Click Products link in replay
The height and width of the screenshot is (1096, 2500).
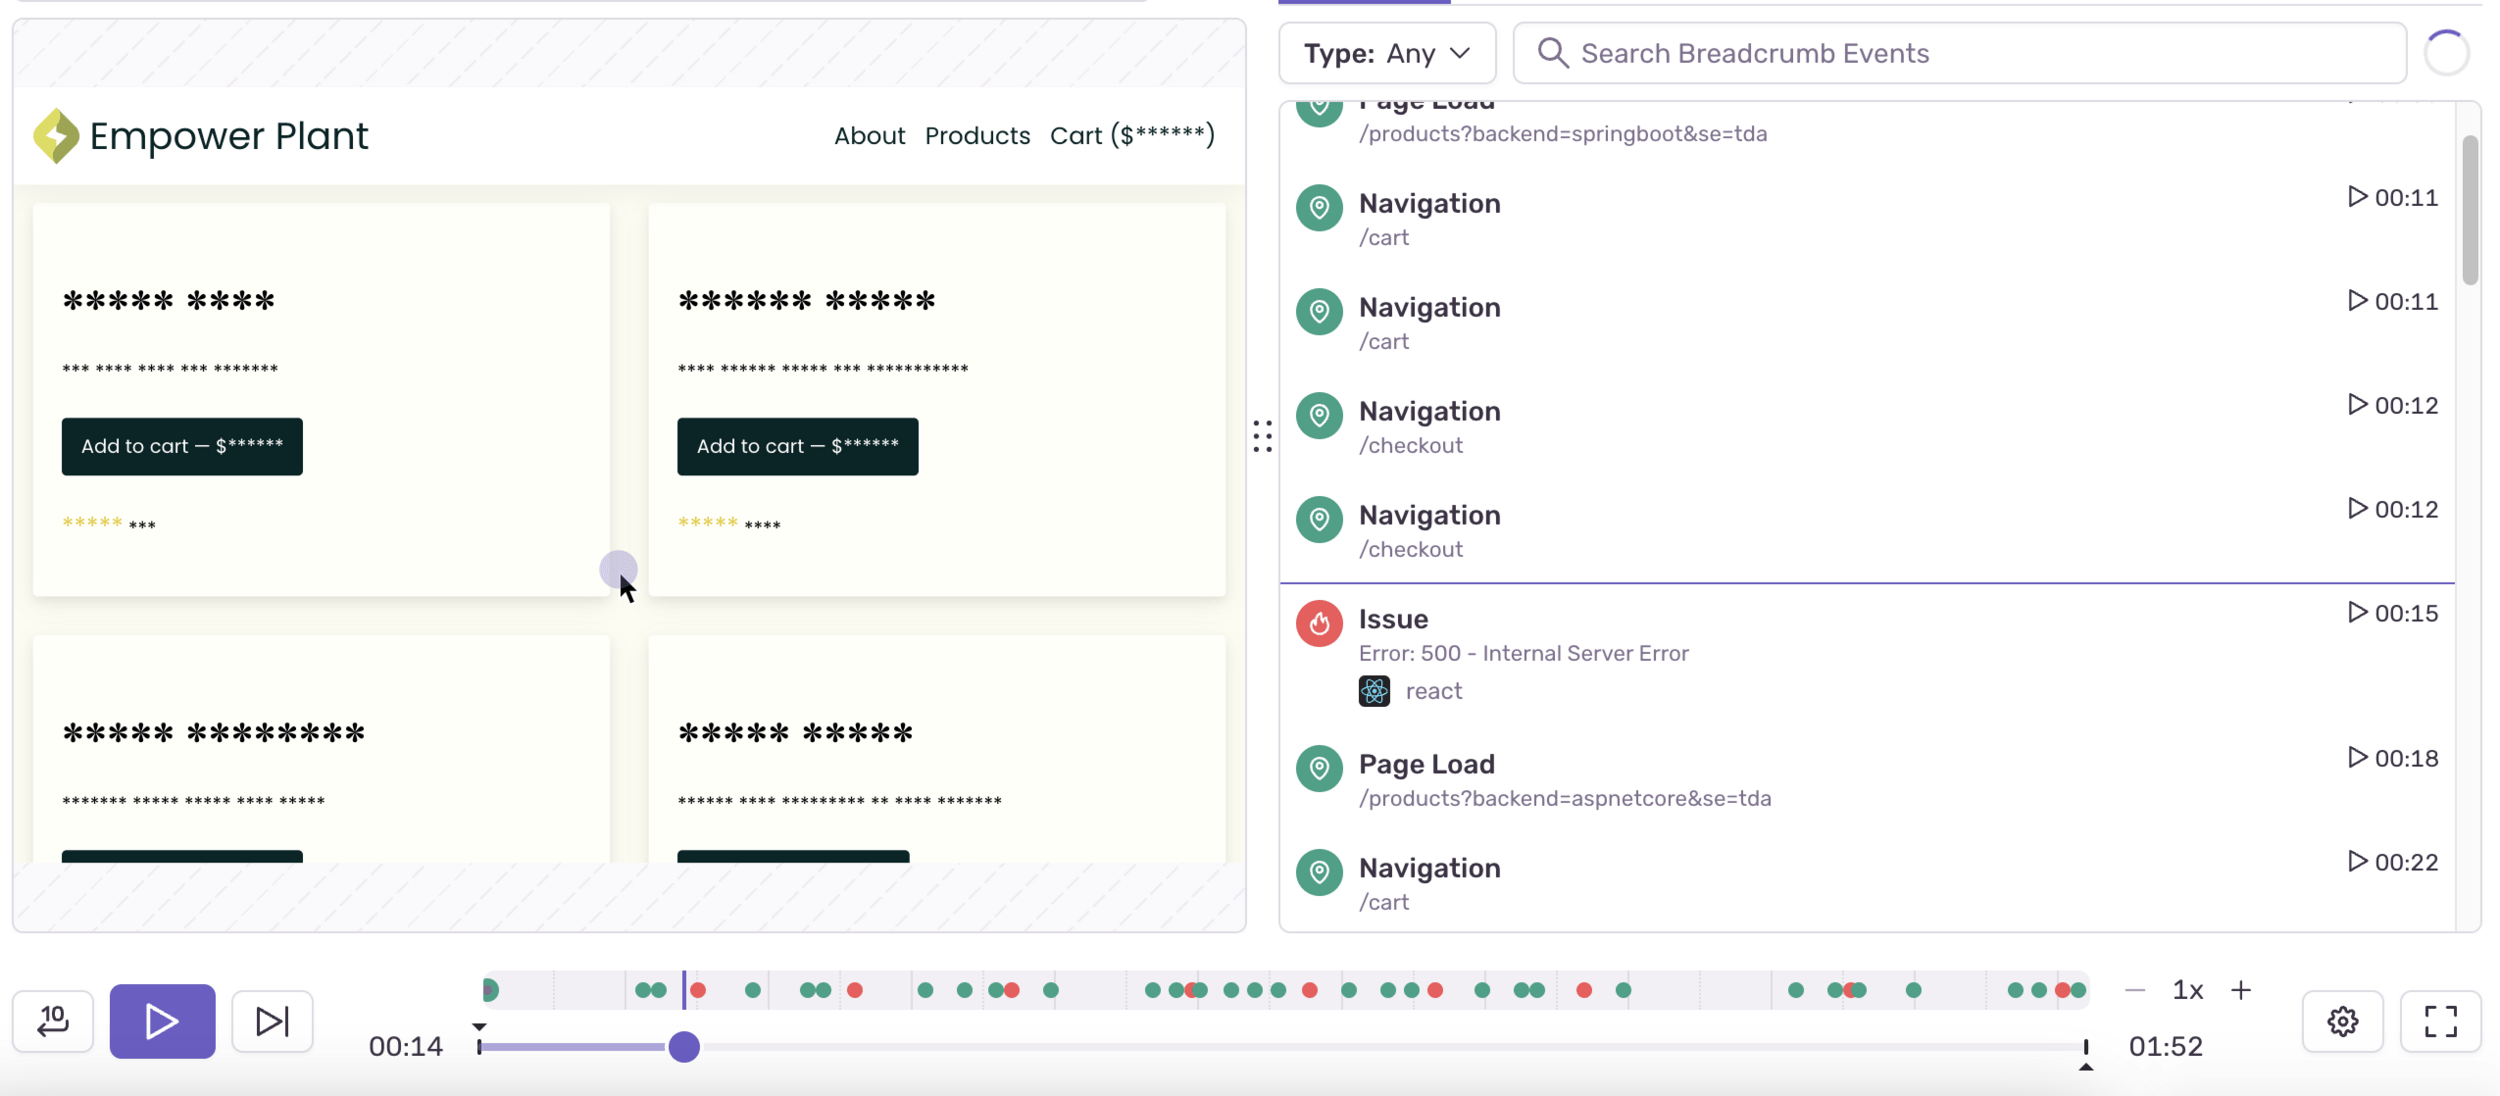tap(977, 135)
